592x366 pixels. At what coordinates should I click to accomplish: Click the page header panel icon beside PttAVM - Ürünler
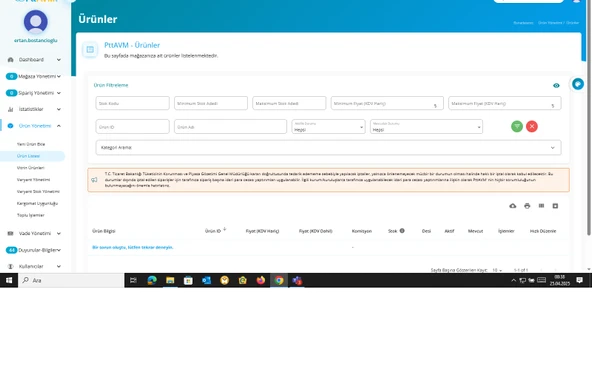click(x=90, y=49)
